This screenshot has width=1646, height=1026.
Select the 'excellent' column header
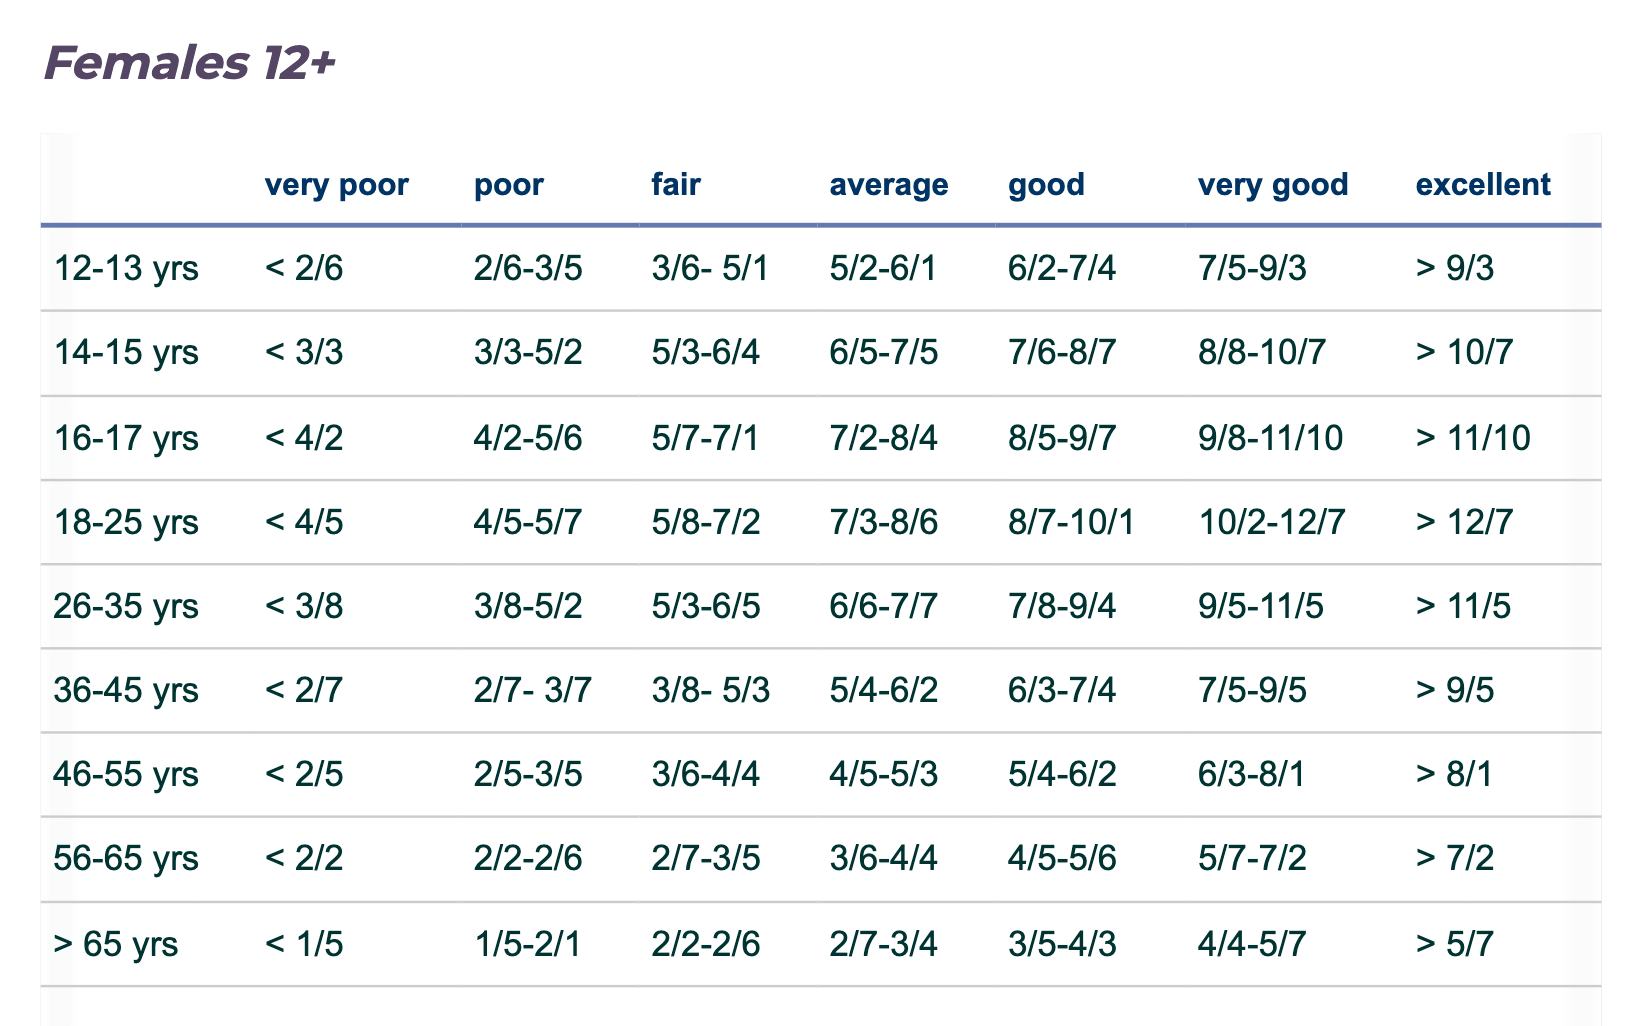click(x=1482, y=185)
